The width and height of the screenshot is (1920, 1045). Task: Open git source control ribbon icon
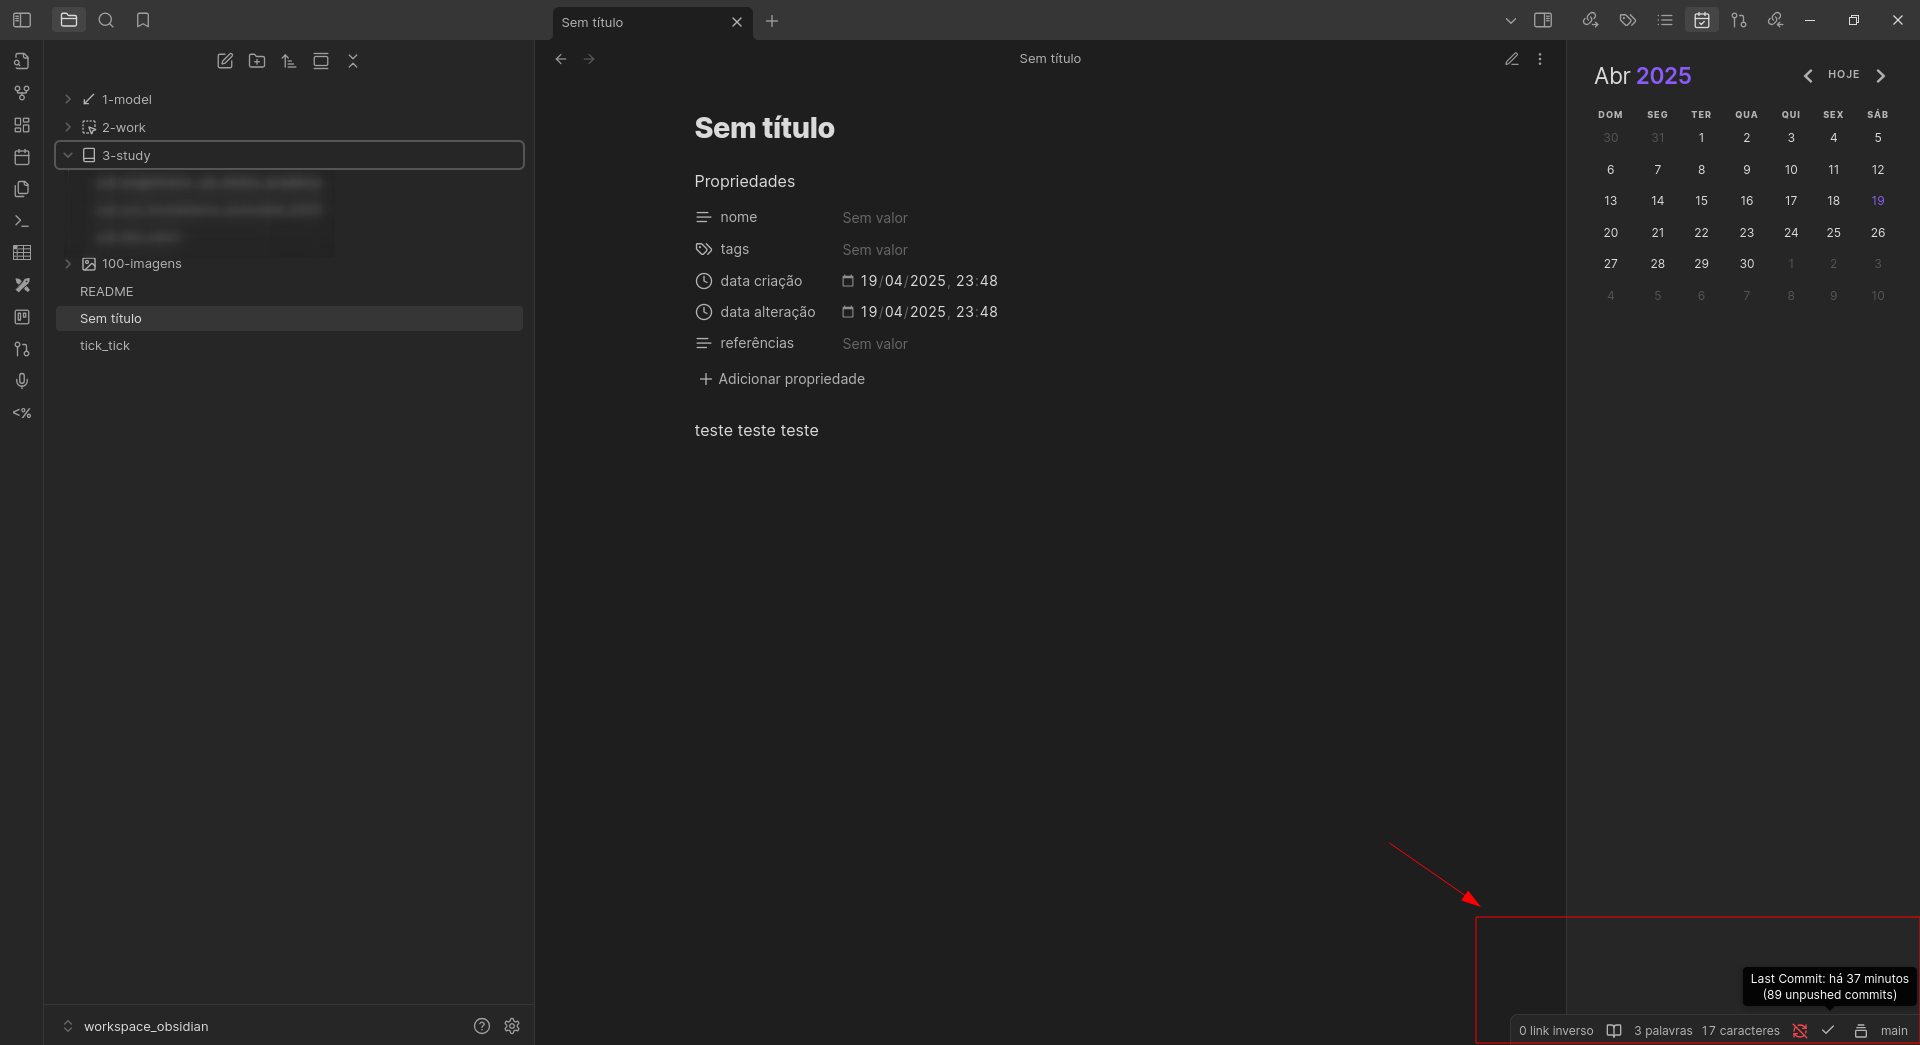point(22,349)
